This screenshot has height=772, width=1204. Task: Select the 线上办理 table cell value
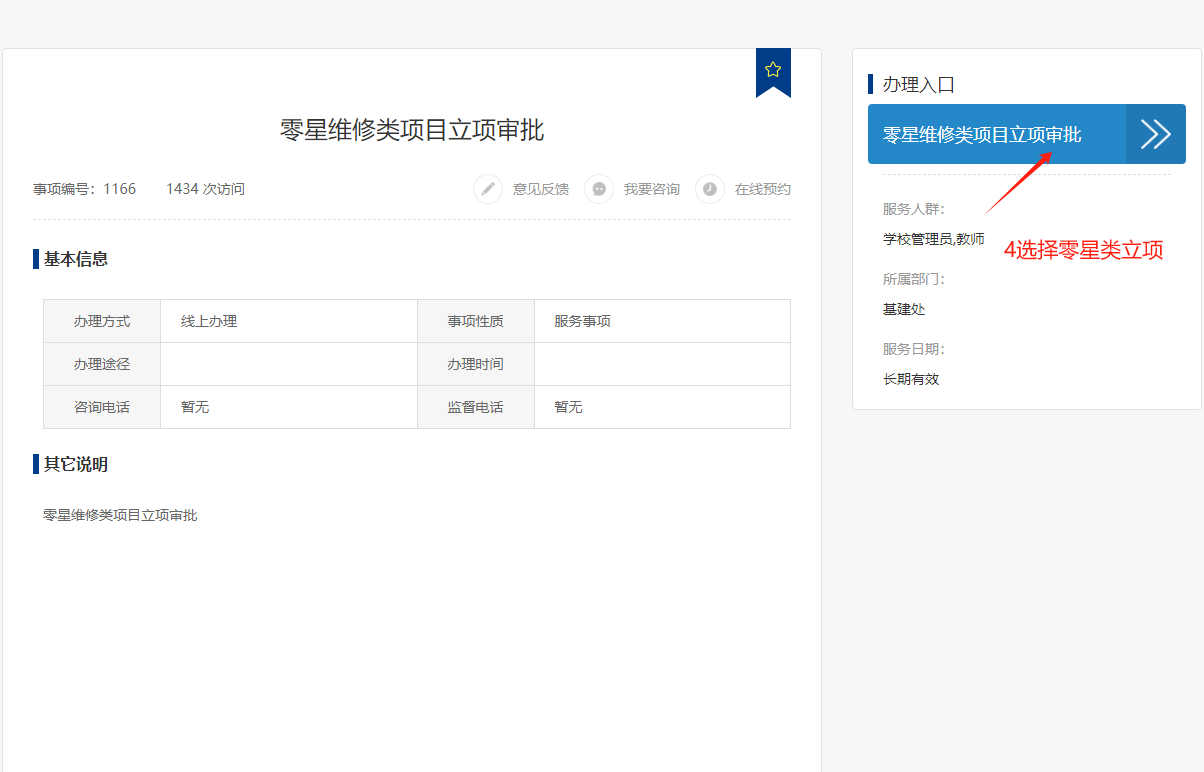coord(209,321)
